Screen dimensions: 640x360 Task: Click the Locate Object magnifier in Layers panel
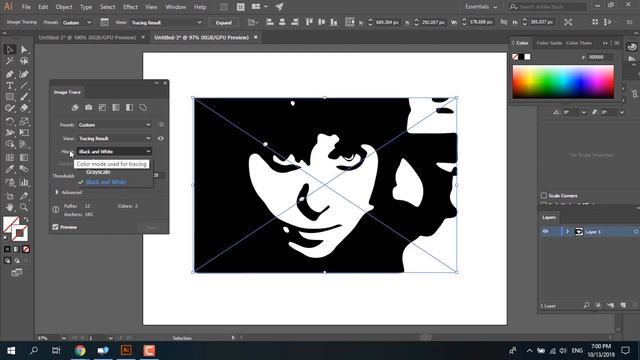[x=587, y=305]
